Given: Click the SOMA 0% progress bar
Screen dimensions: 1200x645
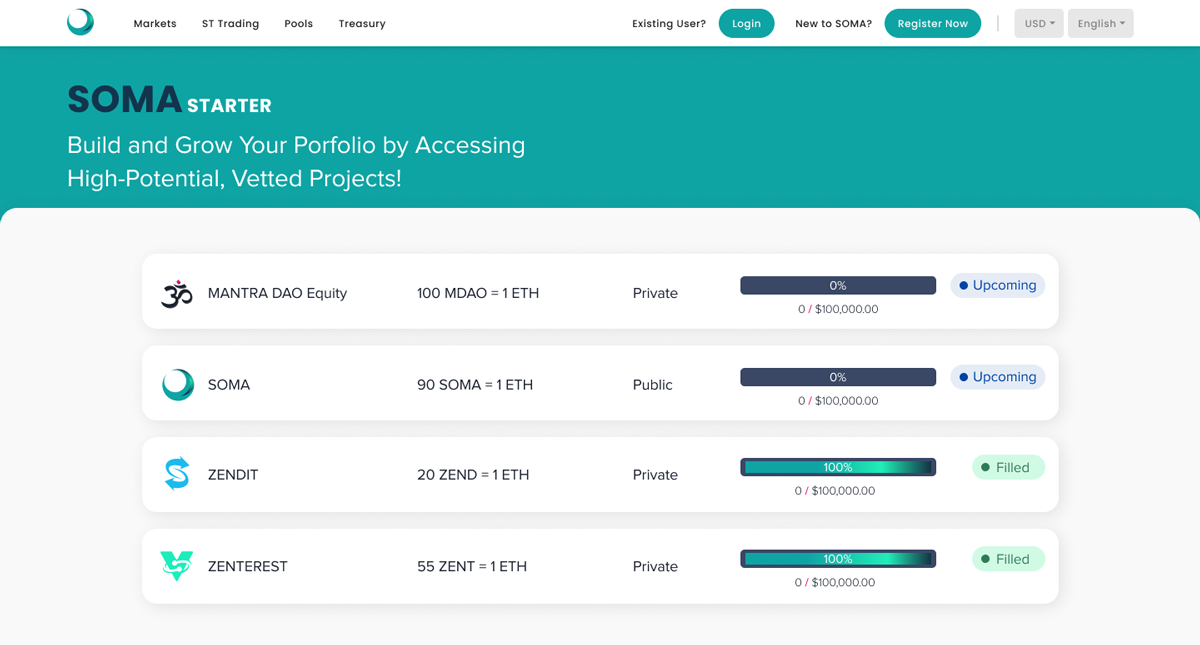Looking at the screenshot, I should [838, 377].
